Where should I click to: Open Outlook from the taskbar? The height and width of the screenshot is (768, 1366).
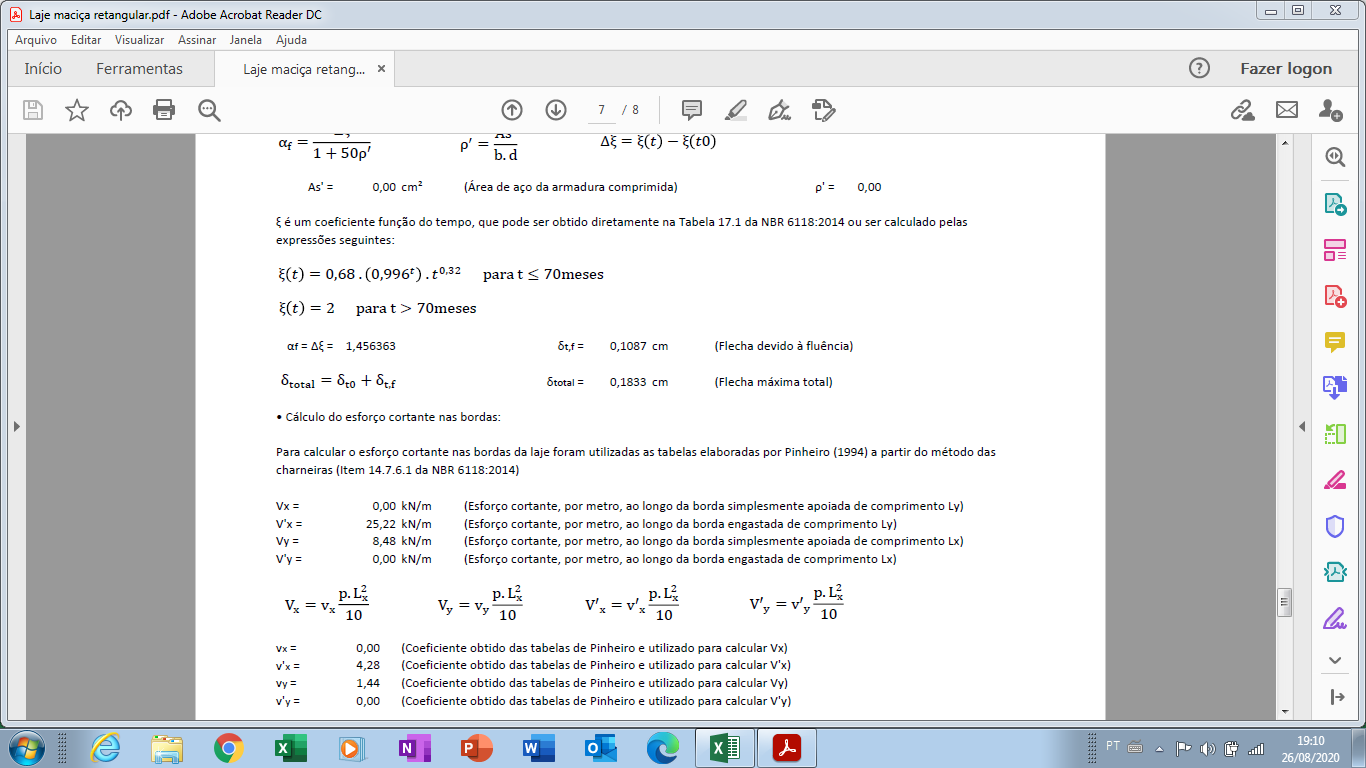[x=600, y=748]
